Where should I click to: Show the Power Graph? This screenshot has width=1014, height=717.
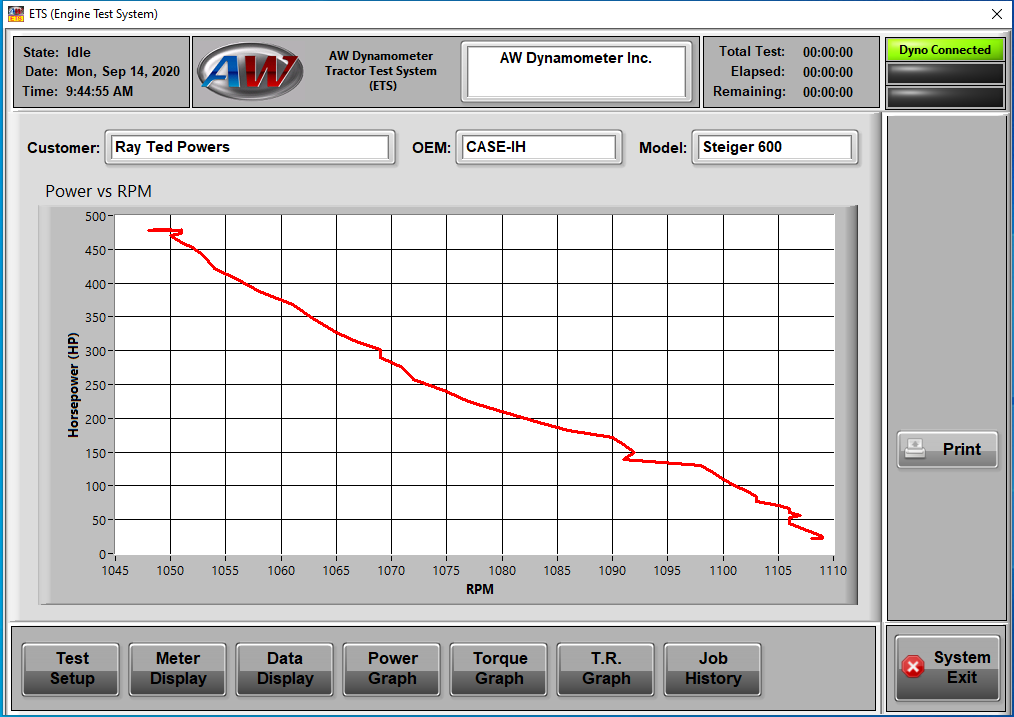(x=392, y=668)
